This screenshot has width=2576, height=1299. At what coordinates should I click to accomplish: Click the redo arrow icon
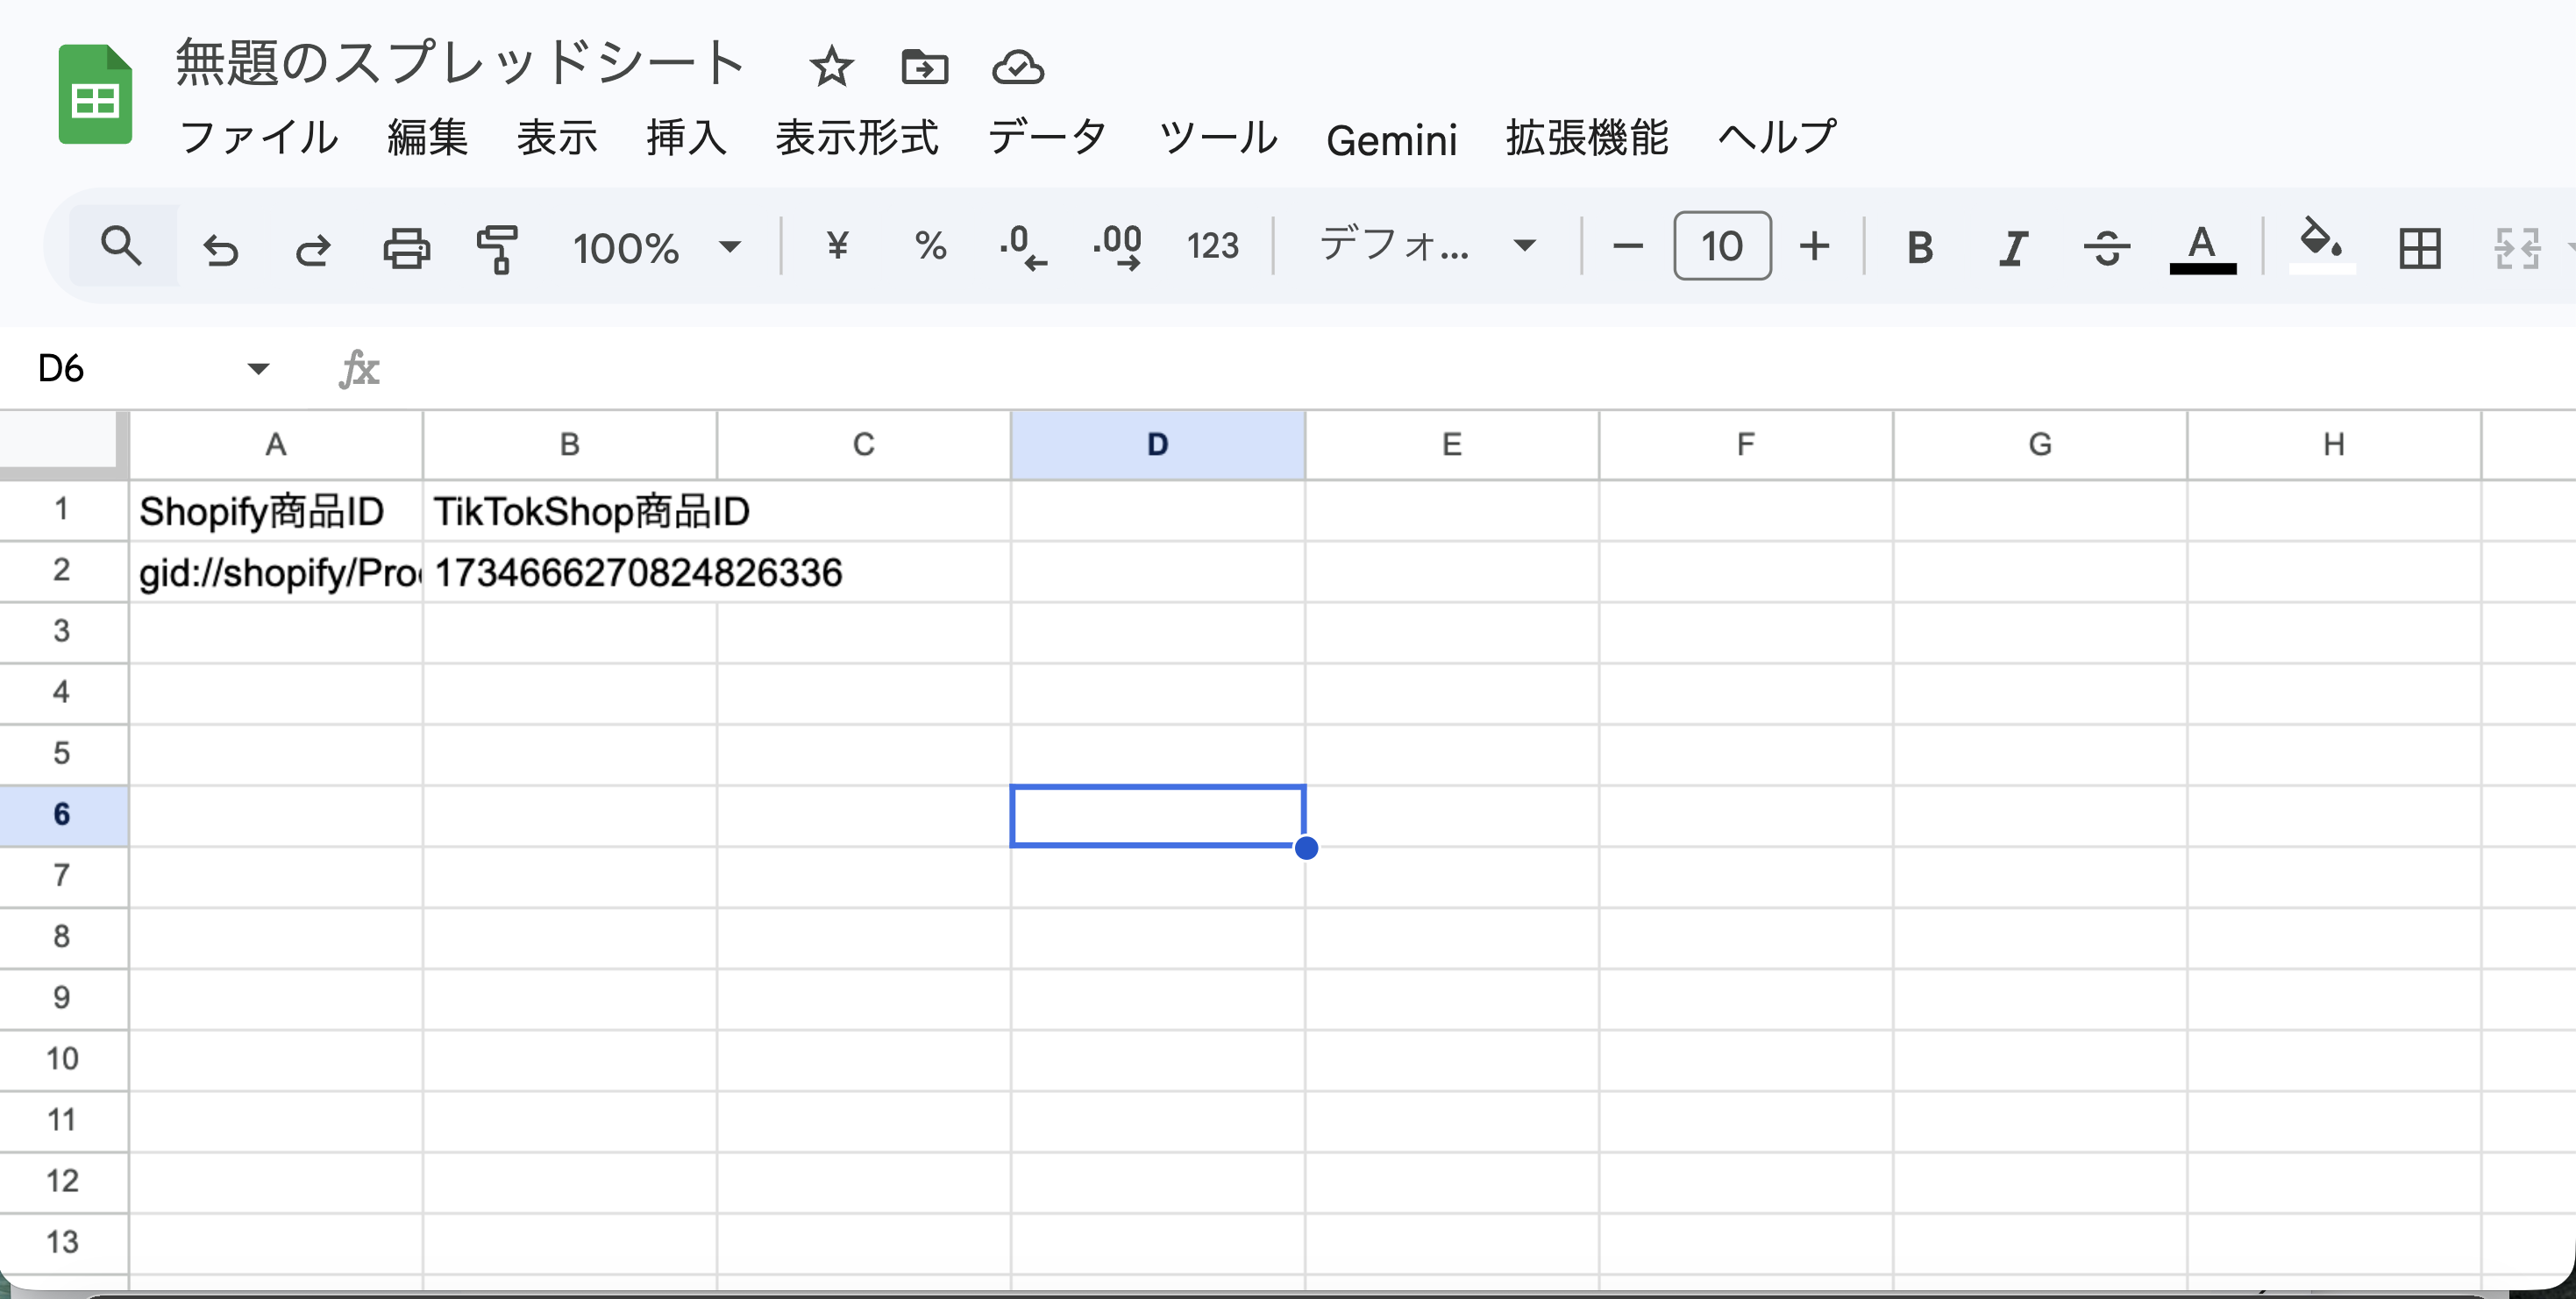pos(313,248)
